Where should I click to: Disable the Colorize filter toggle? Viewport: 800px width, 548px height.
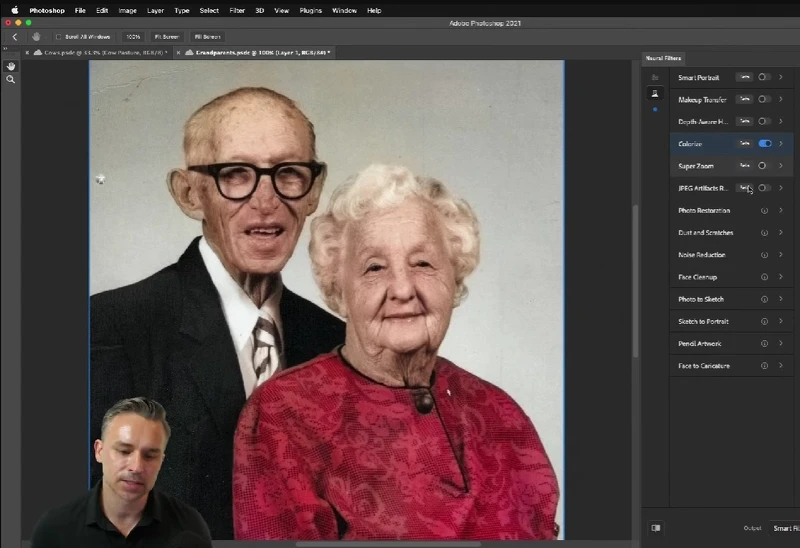765,144
